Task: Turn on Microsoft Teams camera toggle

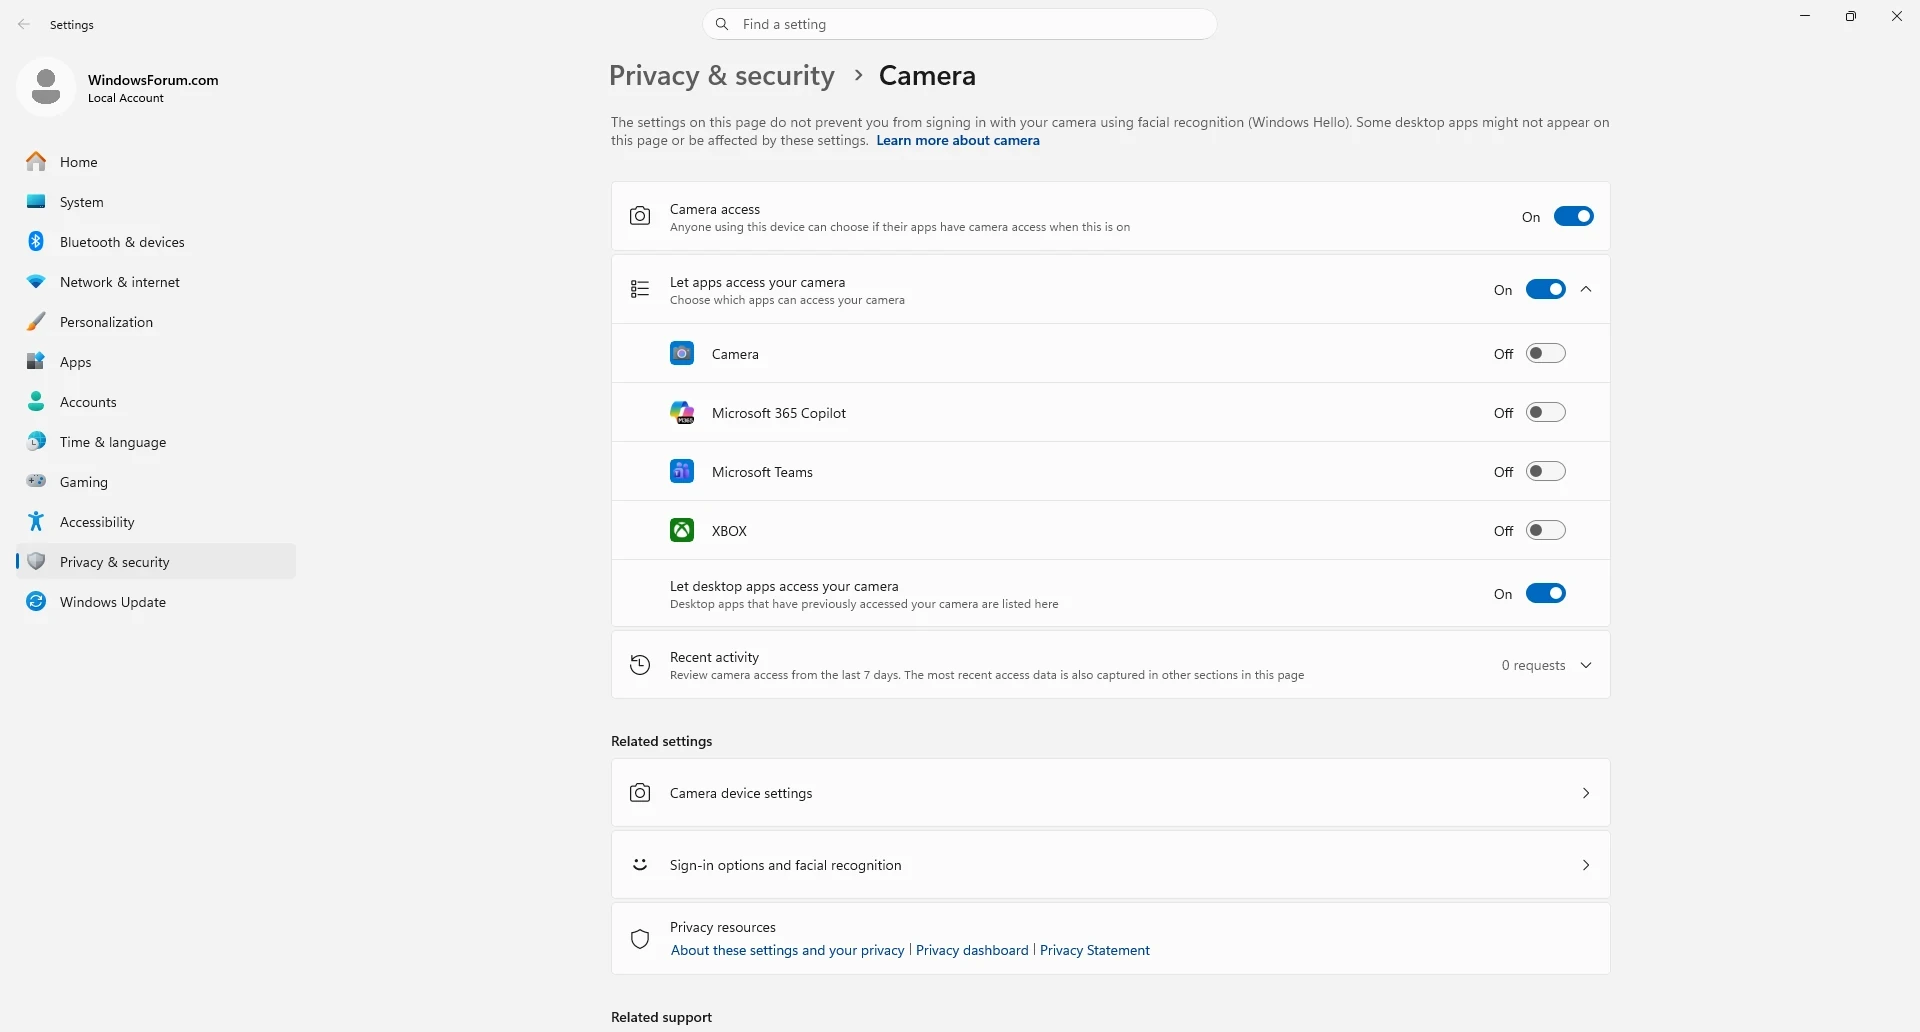Action: pyautogui.click(x=1546, y=471)
